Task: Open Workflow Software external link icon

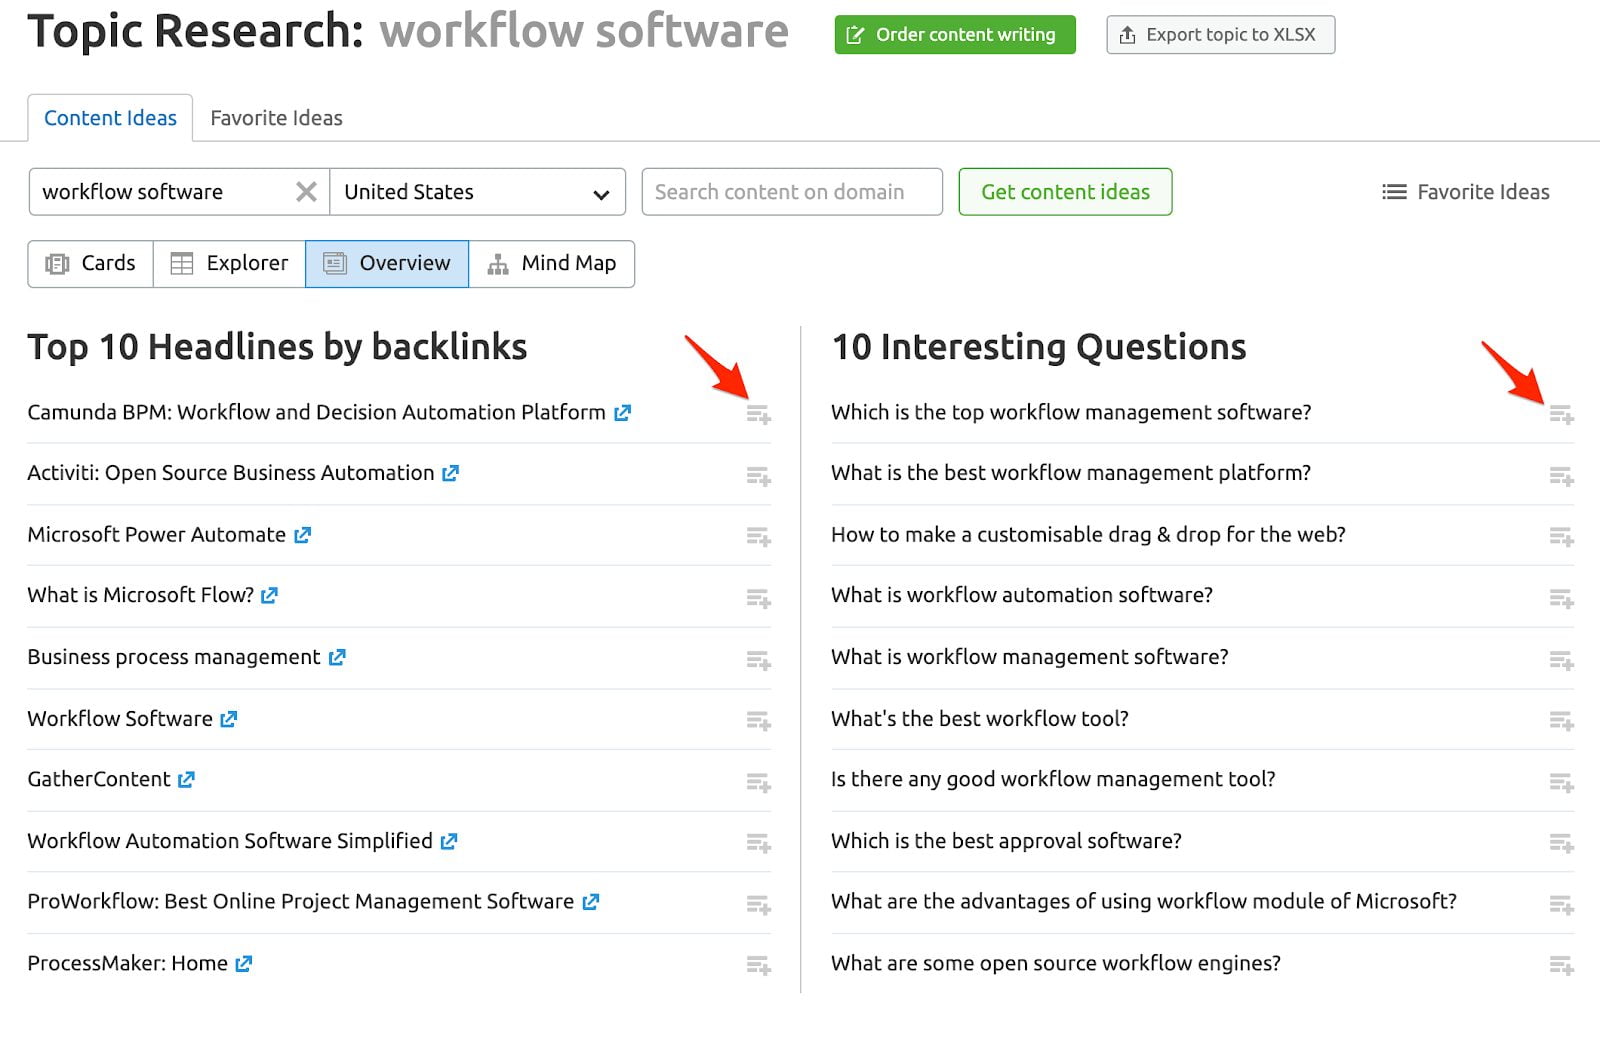Action: coord(229,719)
